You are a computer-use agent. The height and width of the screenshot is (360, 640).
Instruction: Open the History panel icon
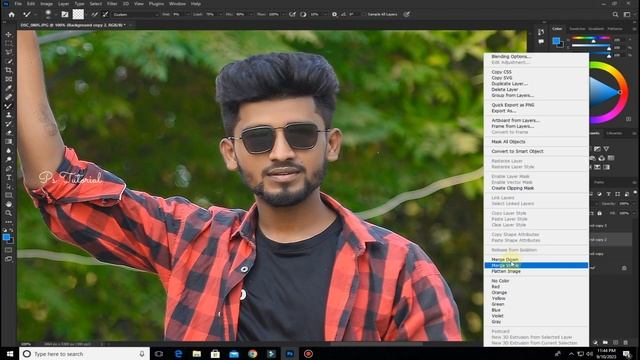pyautogui.click(x=541, y=32)
